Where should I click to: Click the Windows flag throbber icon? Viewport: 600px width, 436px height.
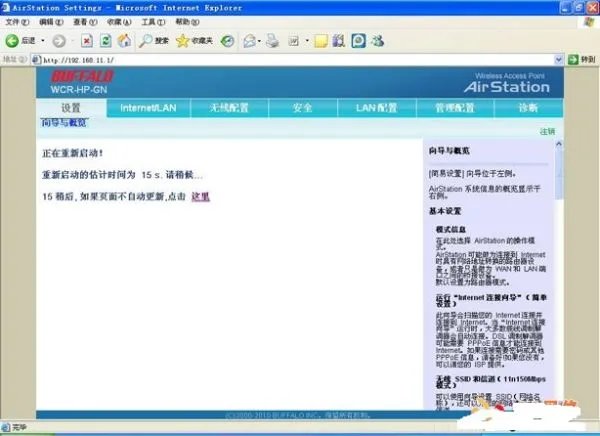590,22
